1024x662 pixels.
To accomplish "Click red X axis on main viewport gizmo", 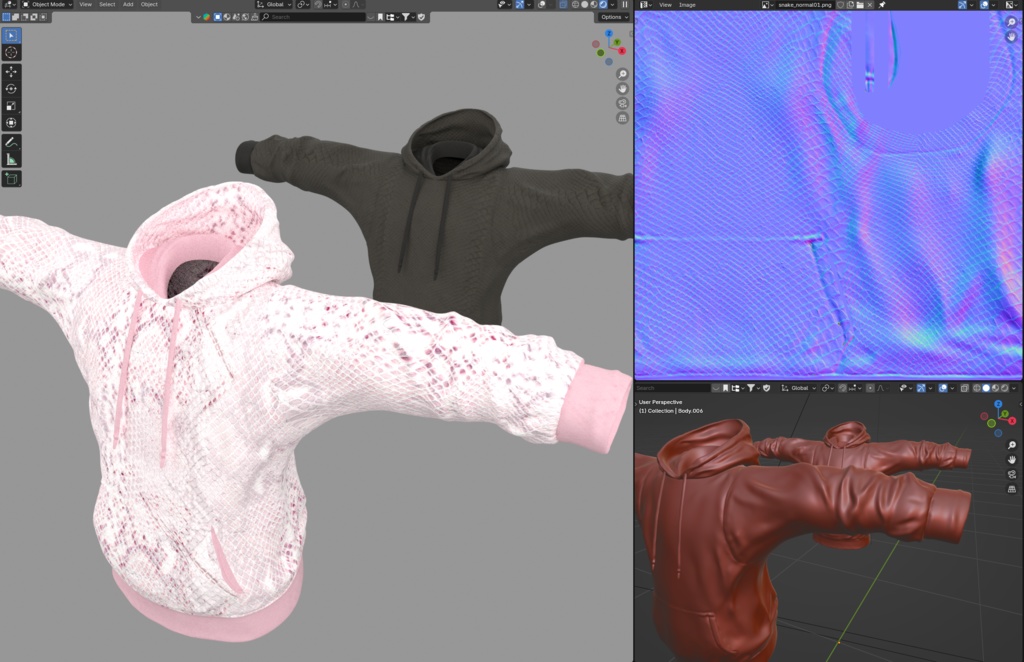I will (x=622, y=50).
